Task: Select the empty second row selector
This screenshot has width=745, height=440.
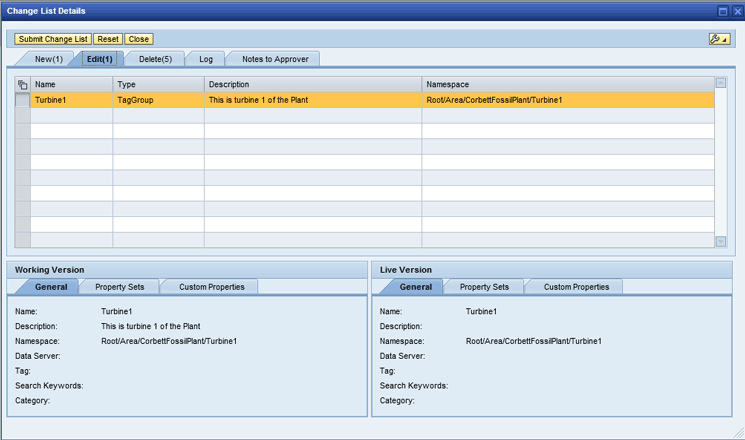Action: click(x=22, y=116)
